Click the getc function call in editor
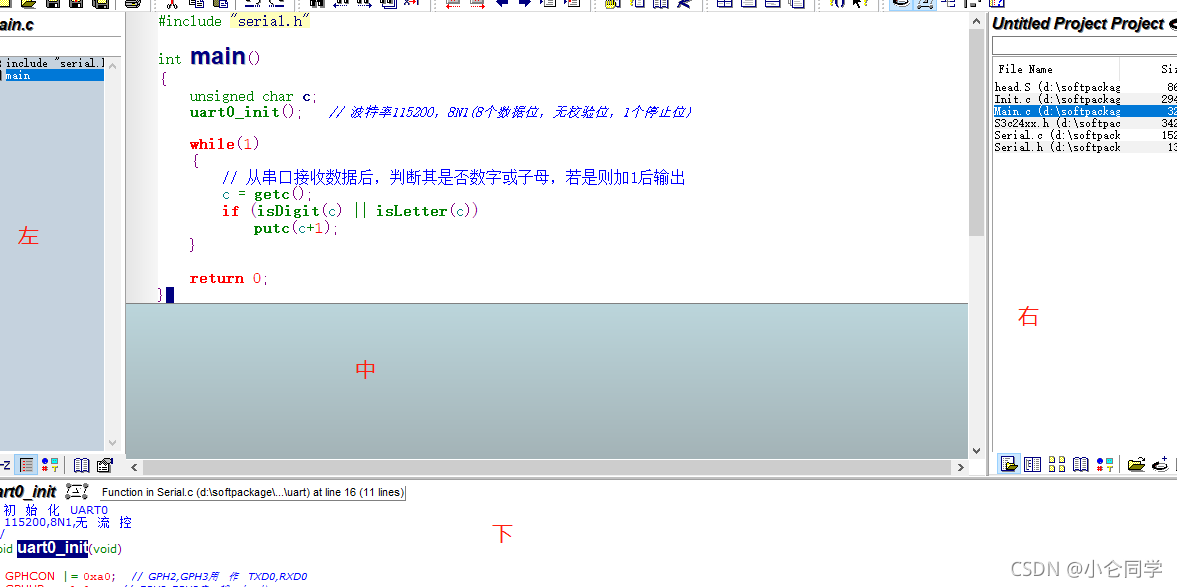 (272, 194)
